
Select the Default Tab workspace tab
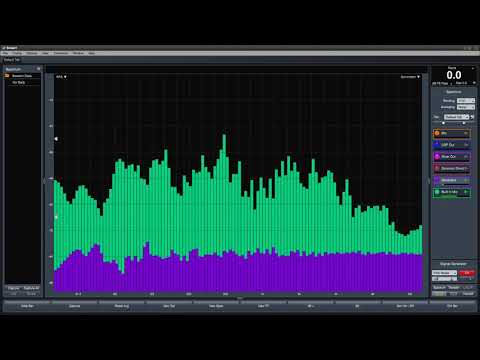point(12,60)
